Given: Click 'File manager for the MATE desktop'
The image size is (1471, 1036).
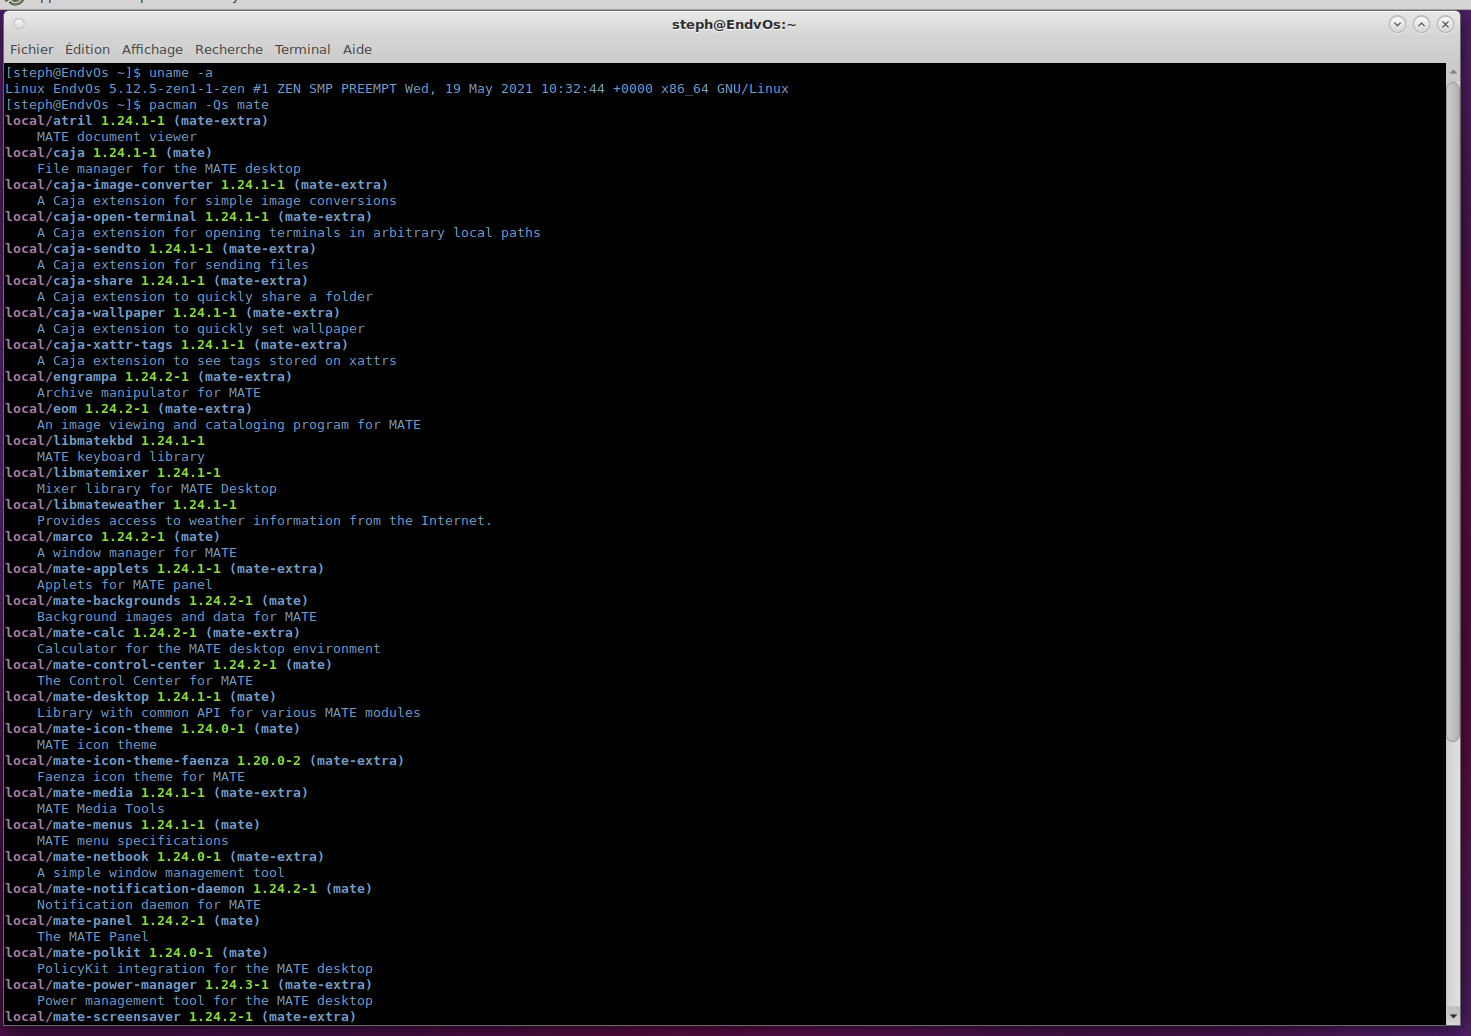Looking at the screenshot, I should point(169,169).
